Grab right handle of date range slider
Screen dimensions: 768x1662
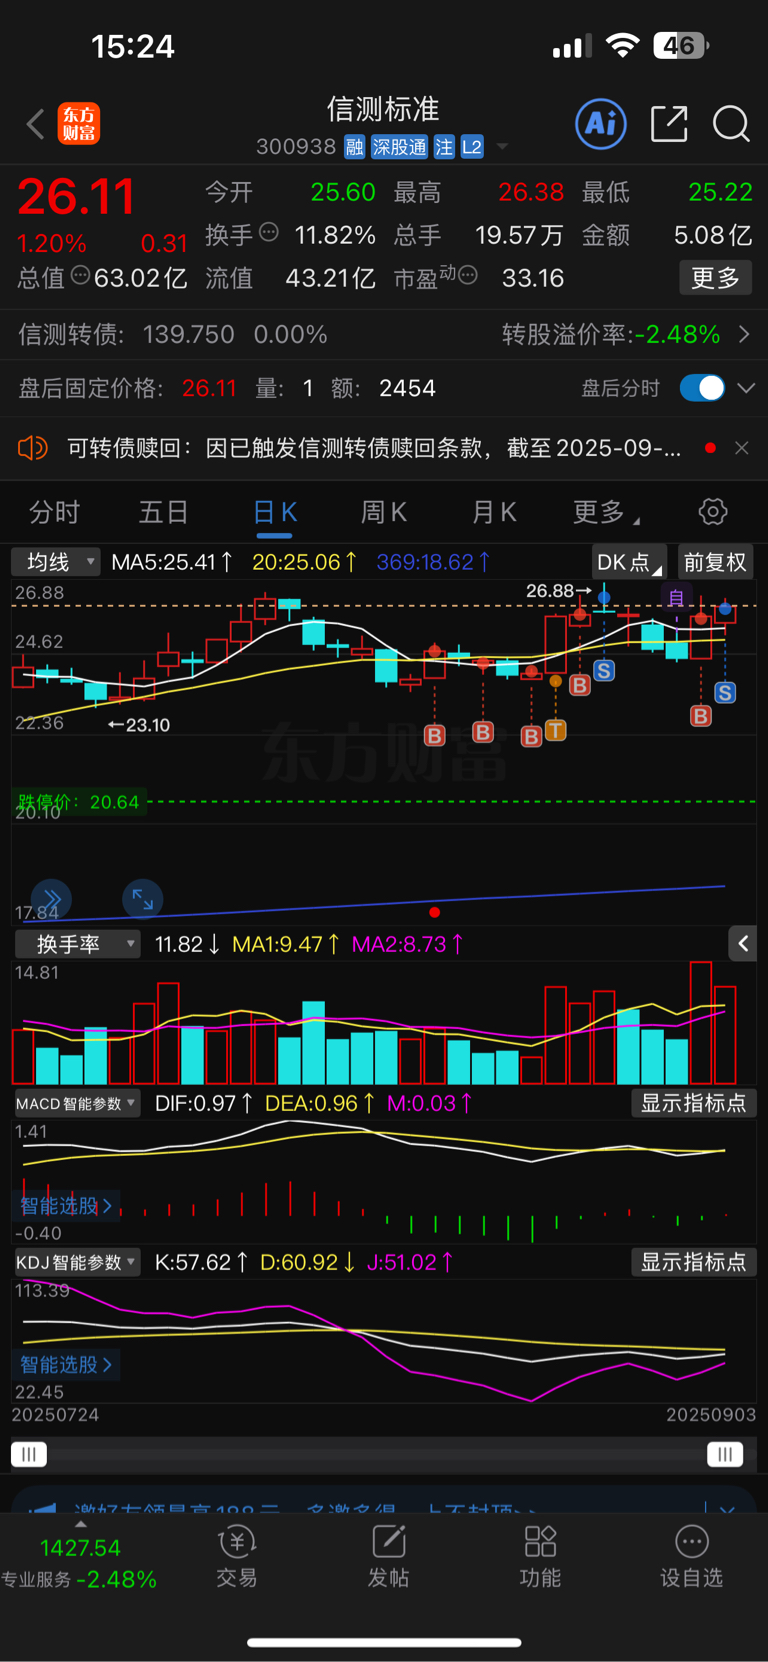click(725, 1454)
